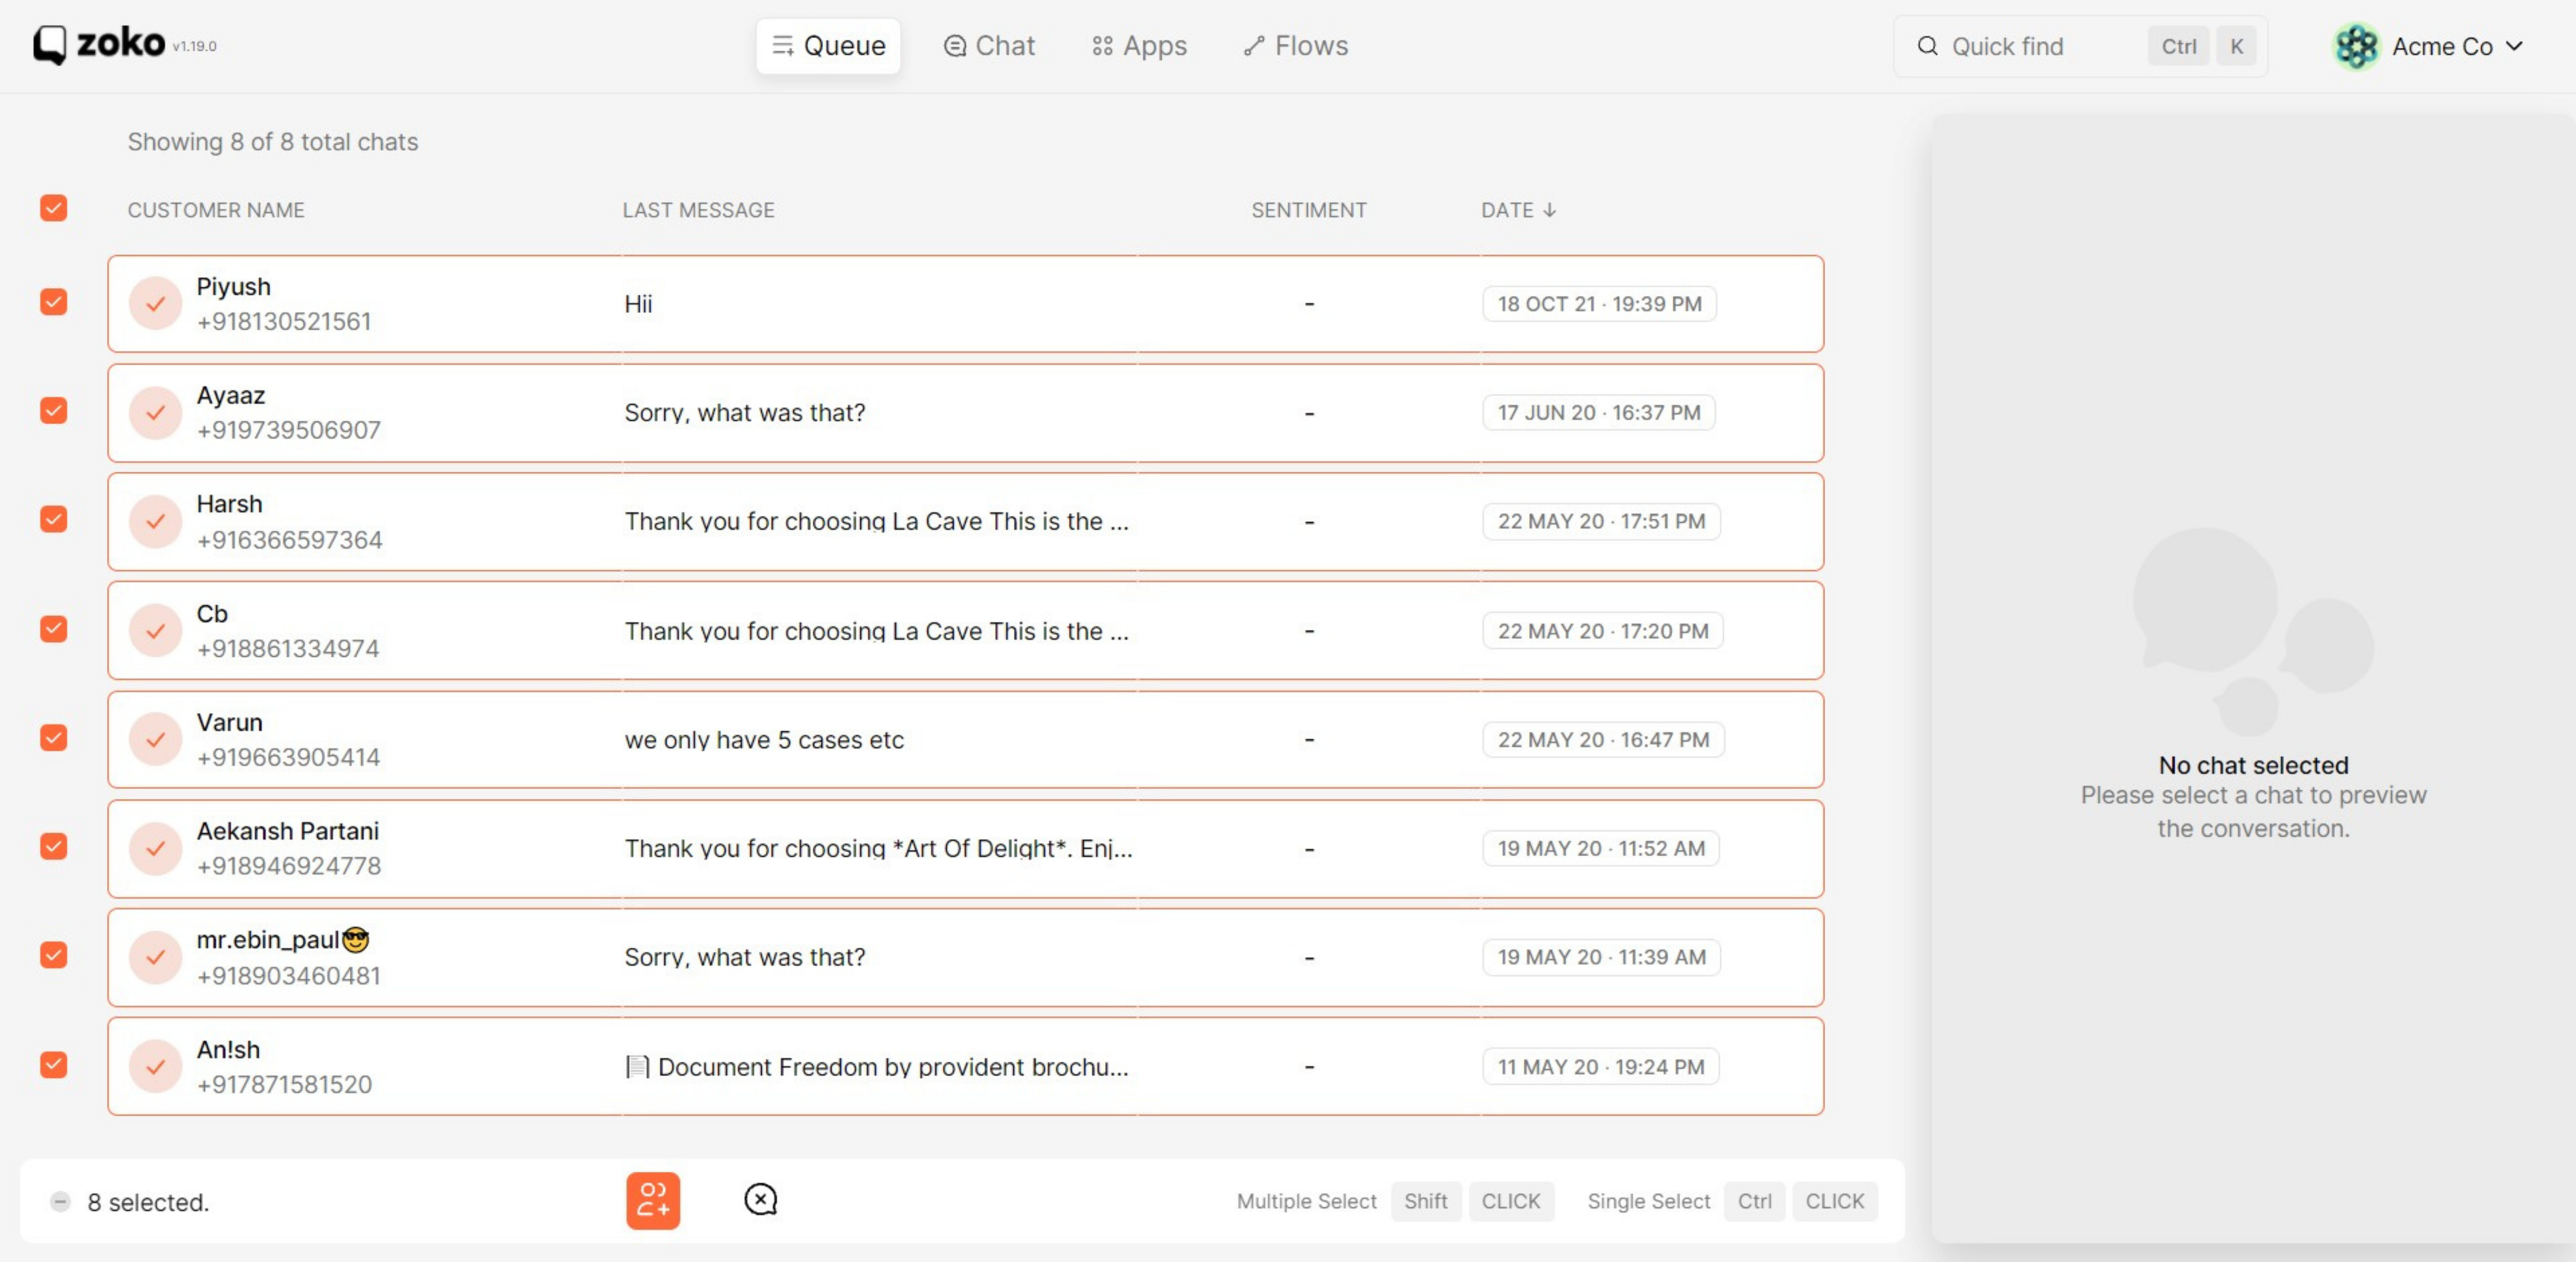
Task: Click the round check avatar for Aekansh Partani
Action: coord(155,848)
